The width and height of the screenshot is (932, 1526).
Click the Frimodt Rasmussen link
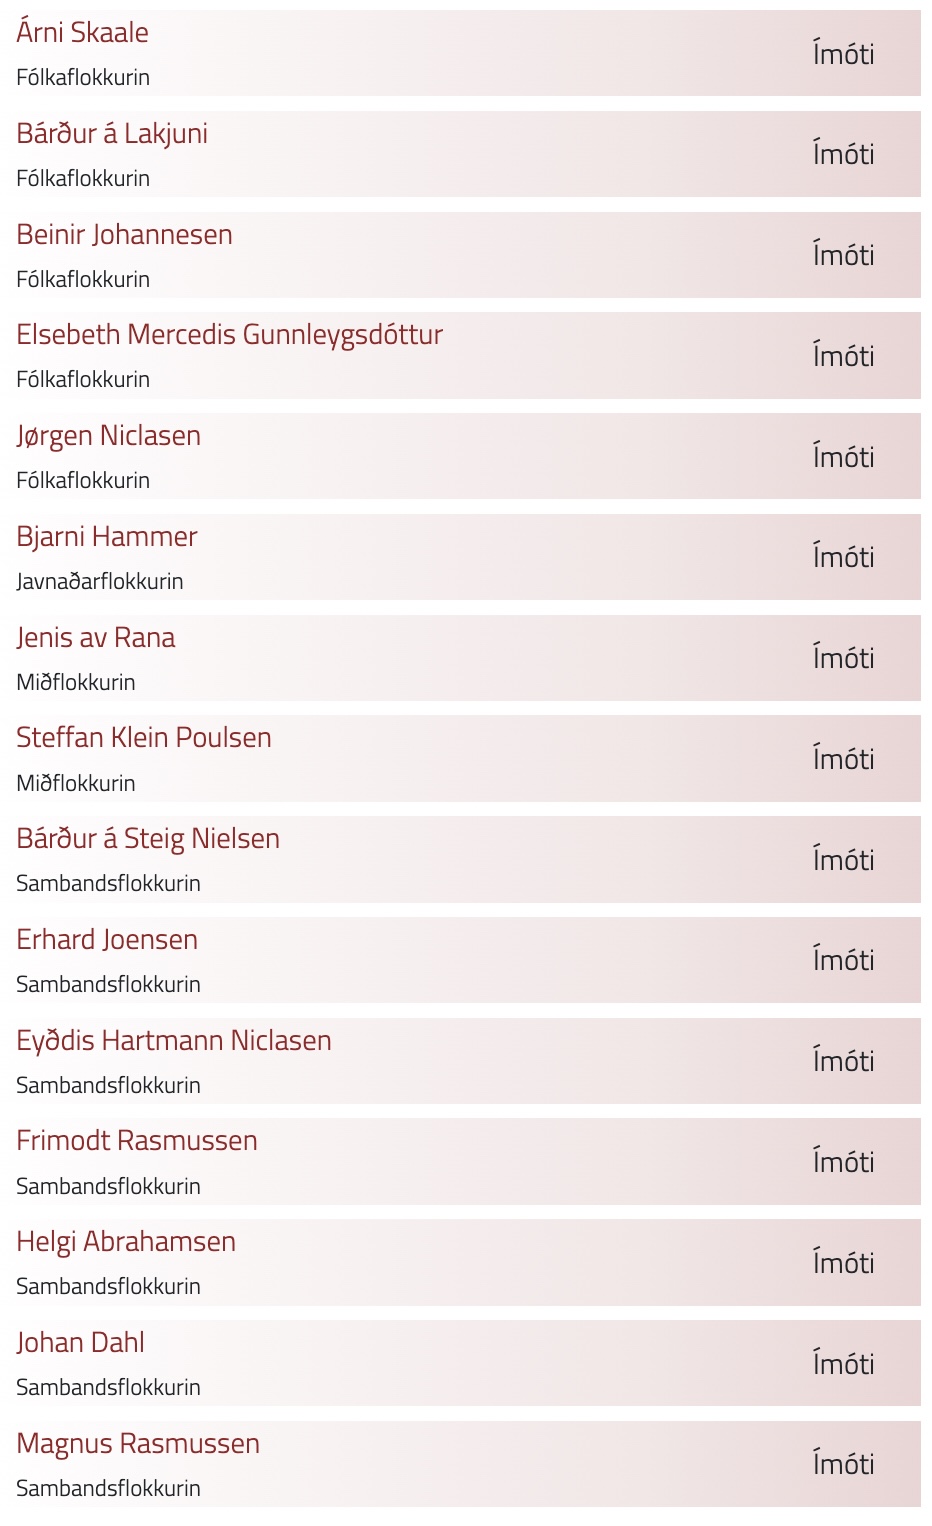(x=136, y=1141)
